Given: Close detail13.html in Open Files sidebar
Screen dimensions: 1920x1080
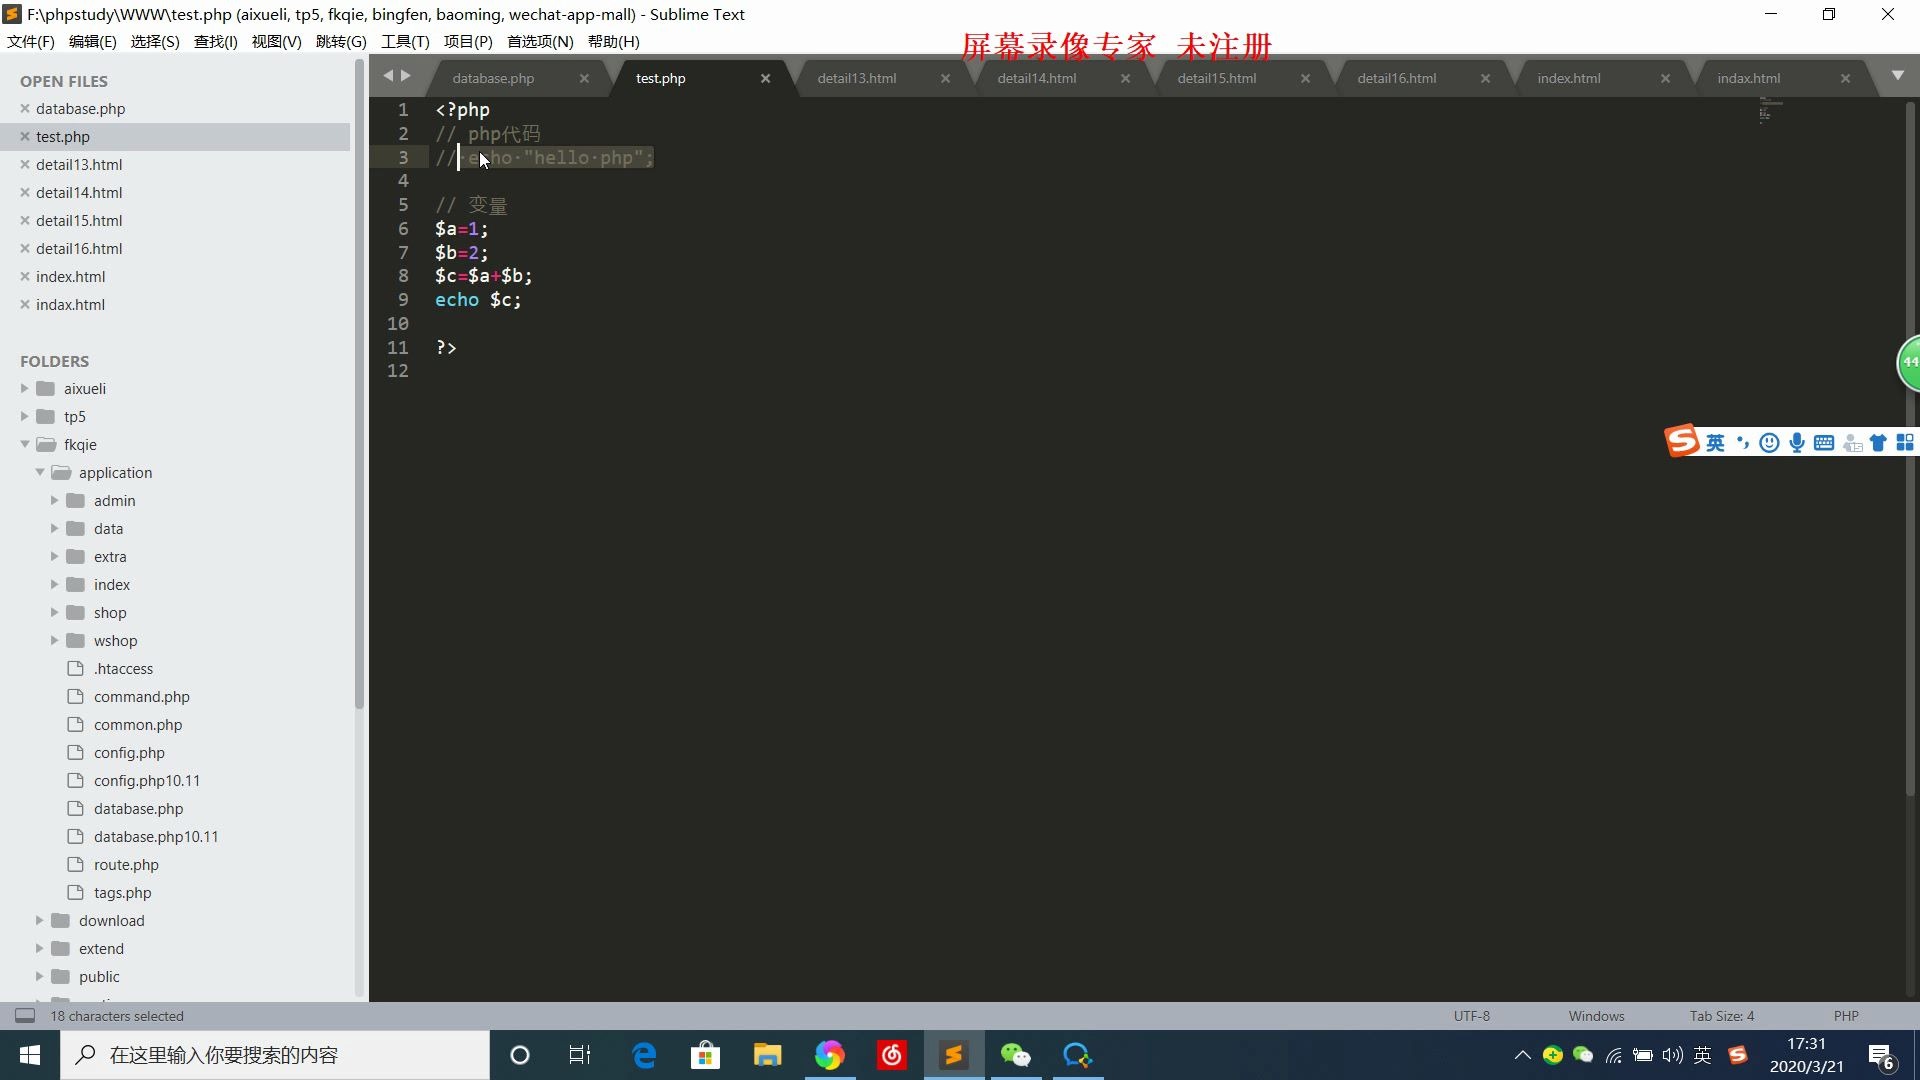Looking at the screenshot, I should coord(25,165).
